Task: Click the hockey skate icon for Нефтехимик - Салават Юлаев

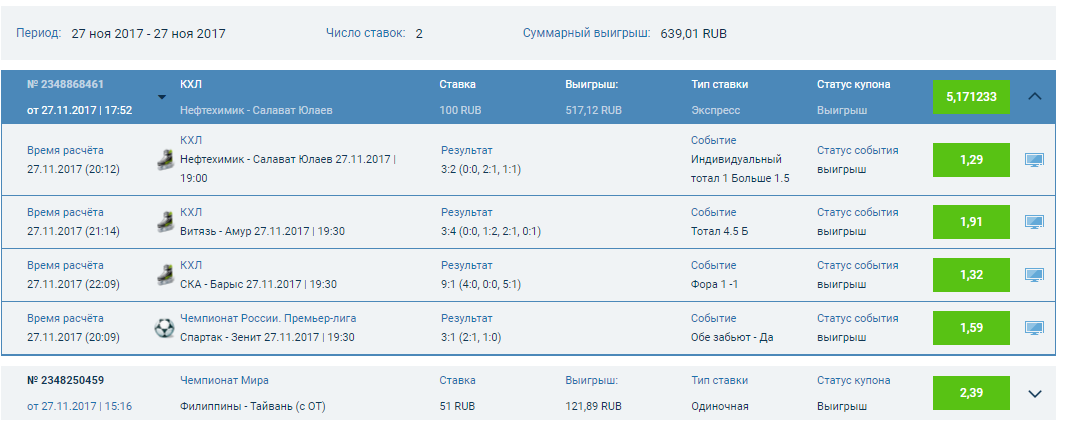Action: (165, 160)
